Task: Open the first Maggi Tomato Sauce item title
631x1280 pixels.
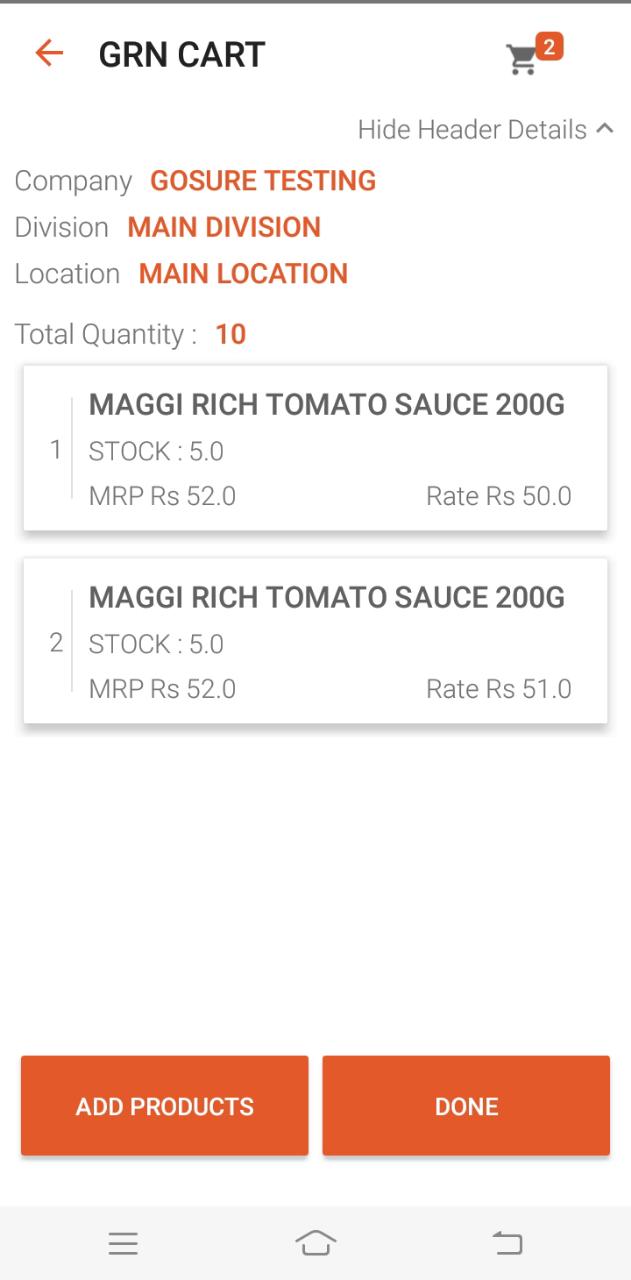Action: [x=326, y=405]
